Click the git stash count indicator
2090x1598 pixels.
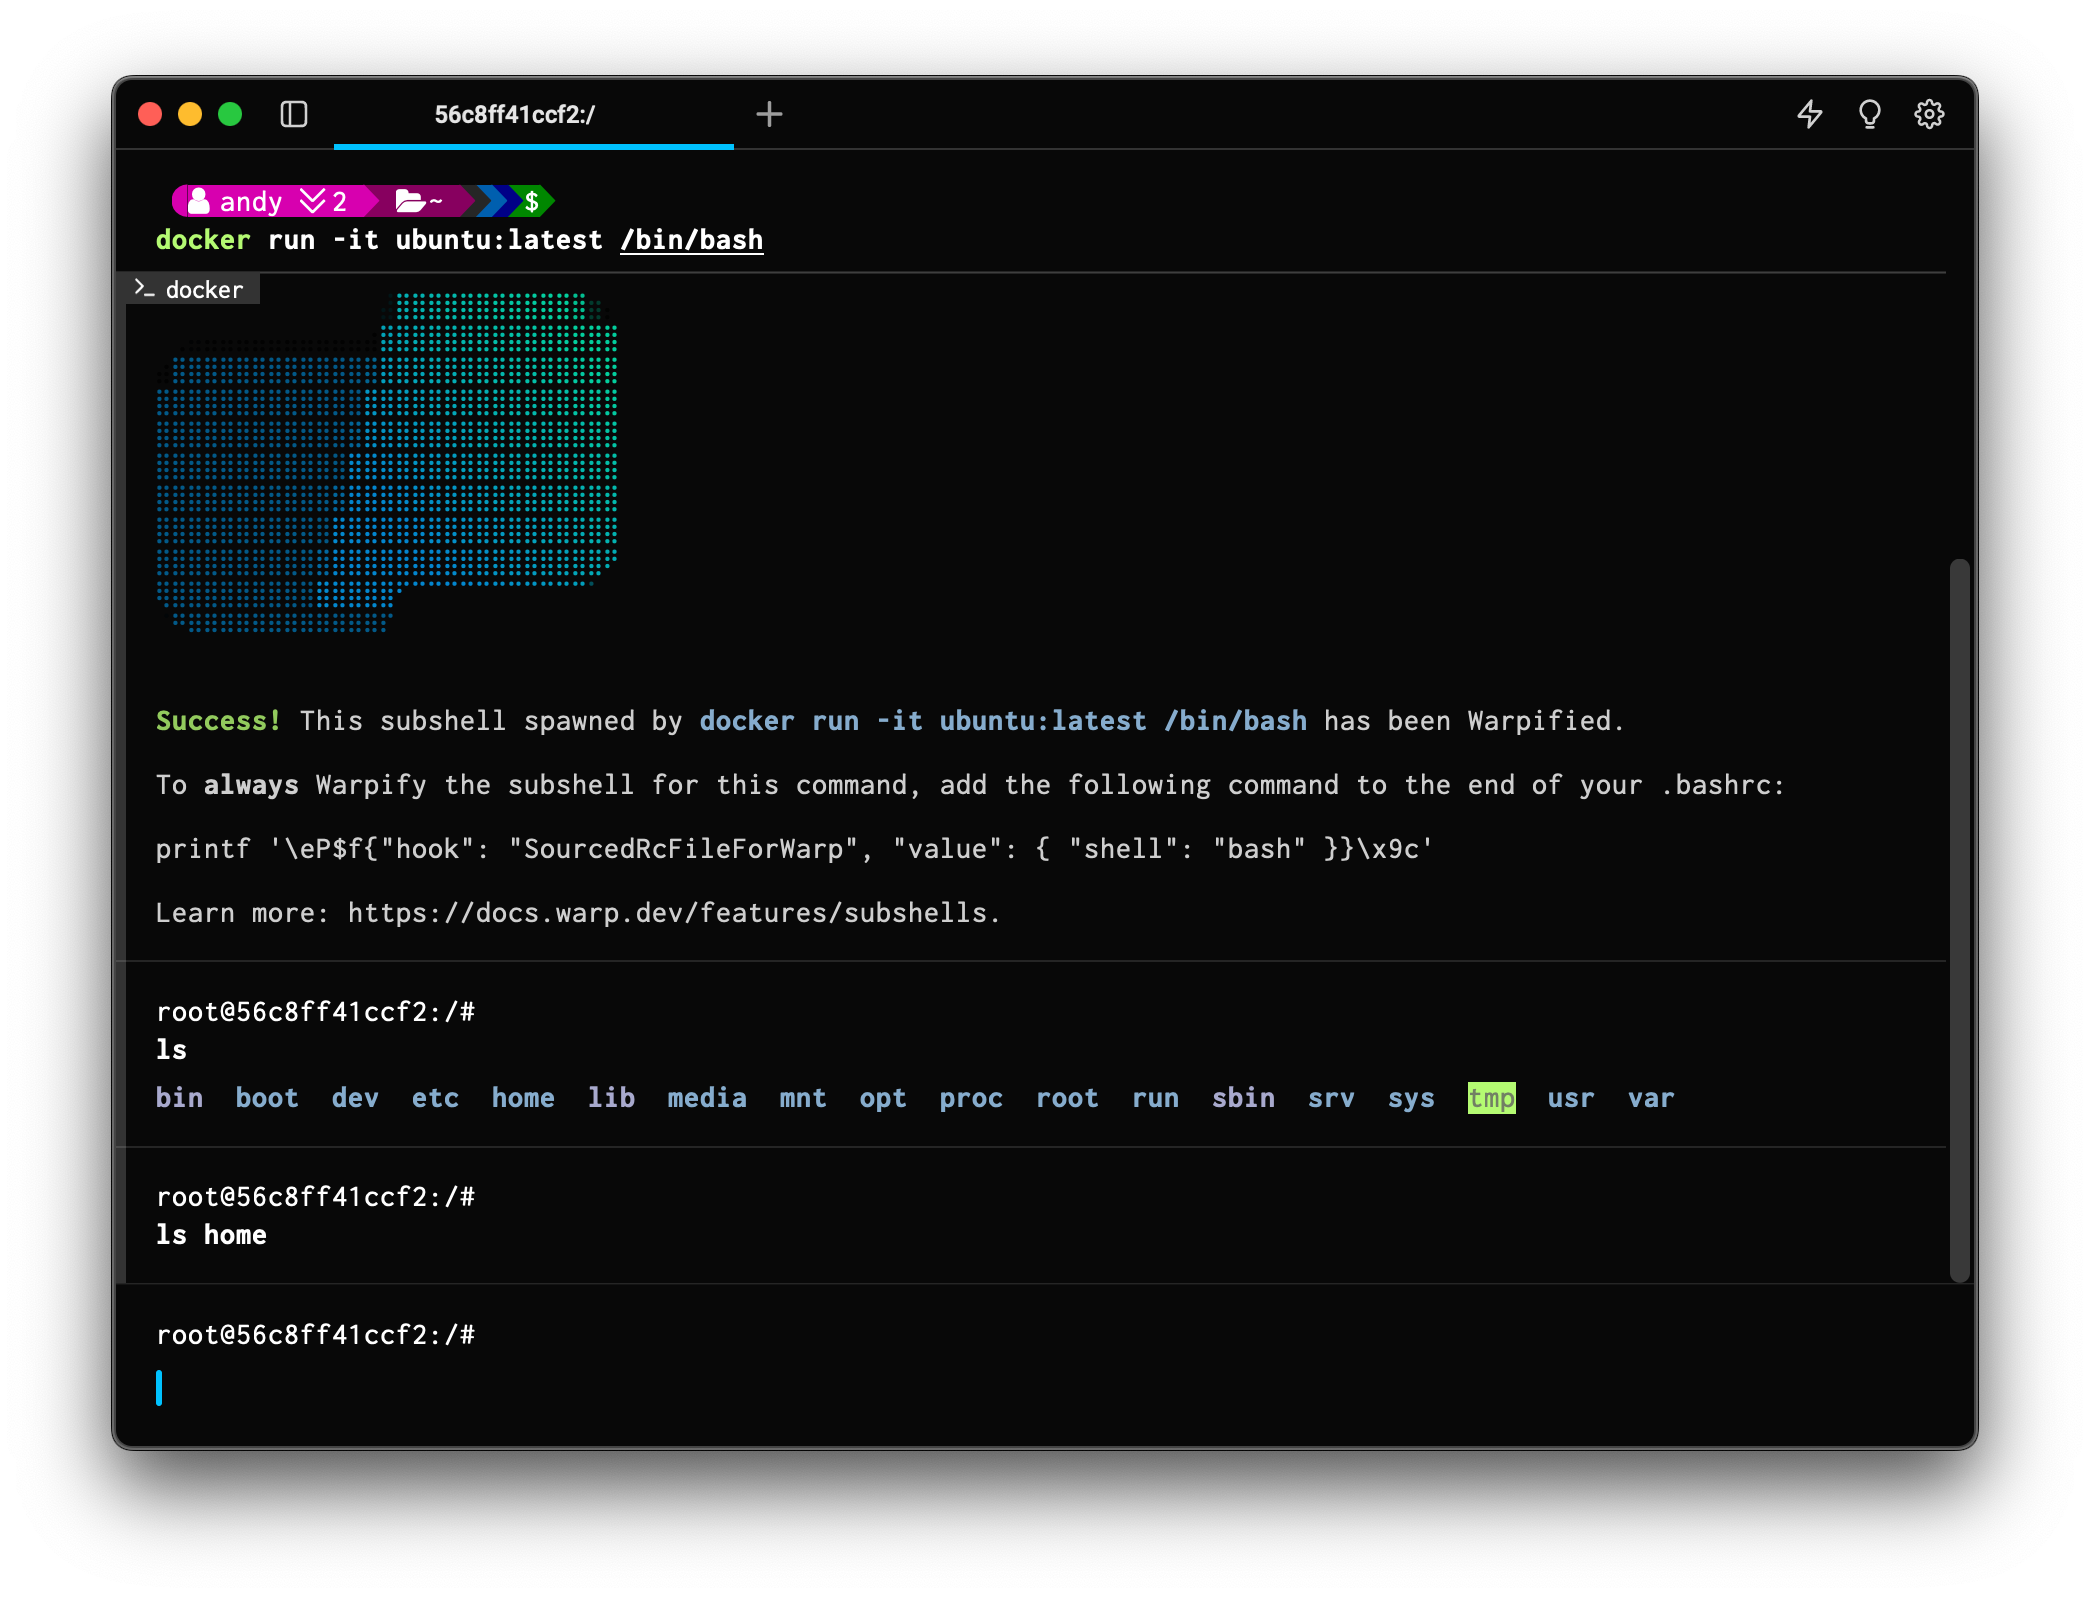324,202
